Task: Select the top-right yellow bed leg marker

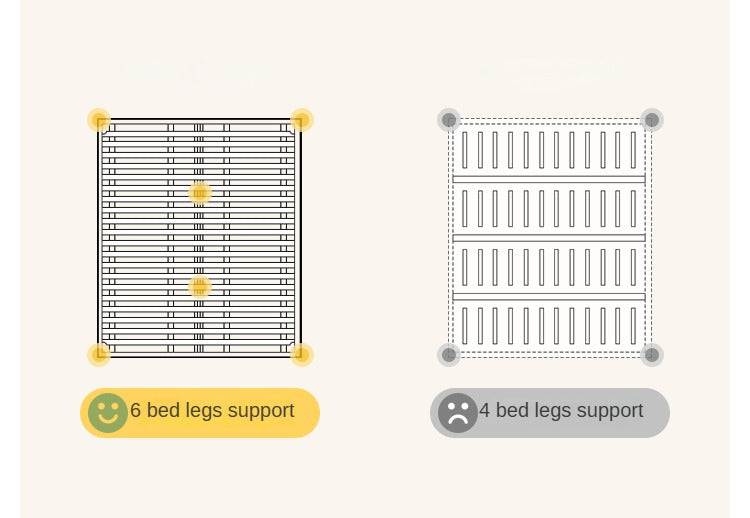Action: pyautogui.click(x=301, y=120)
